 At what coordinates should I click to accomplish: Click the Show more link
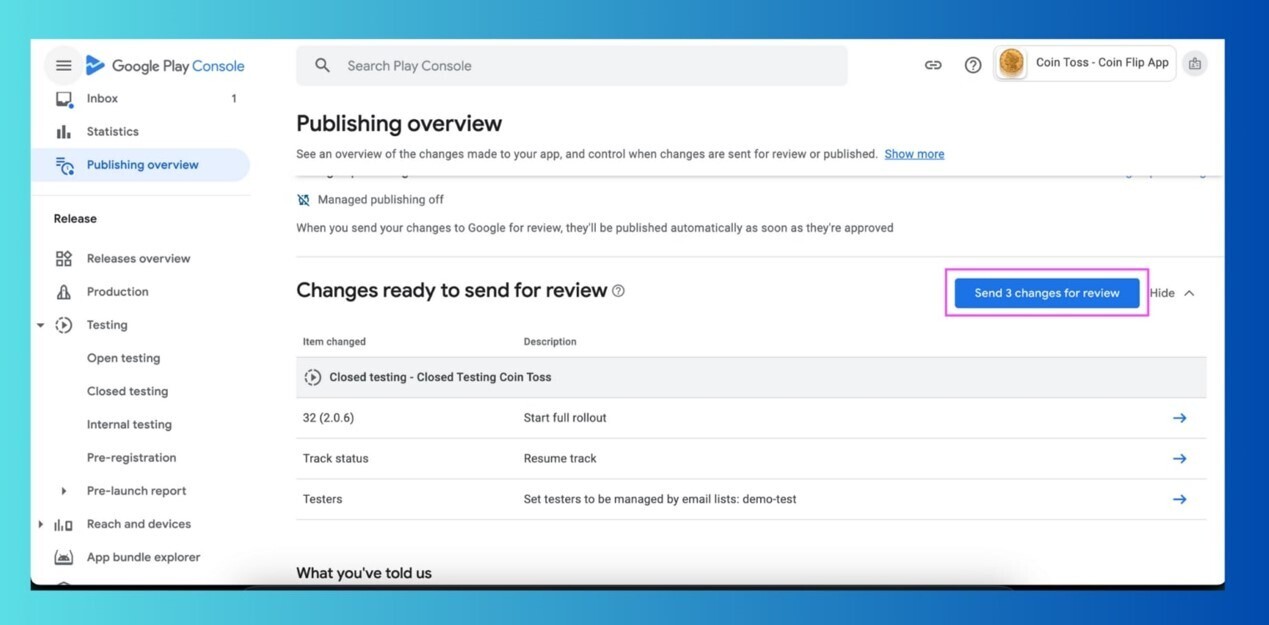pos(914,154)
